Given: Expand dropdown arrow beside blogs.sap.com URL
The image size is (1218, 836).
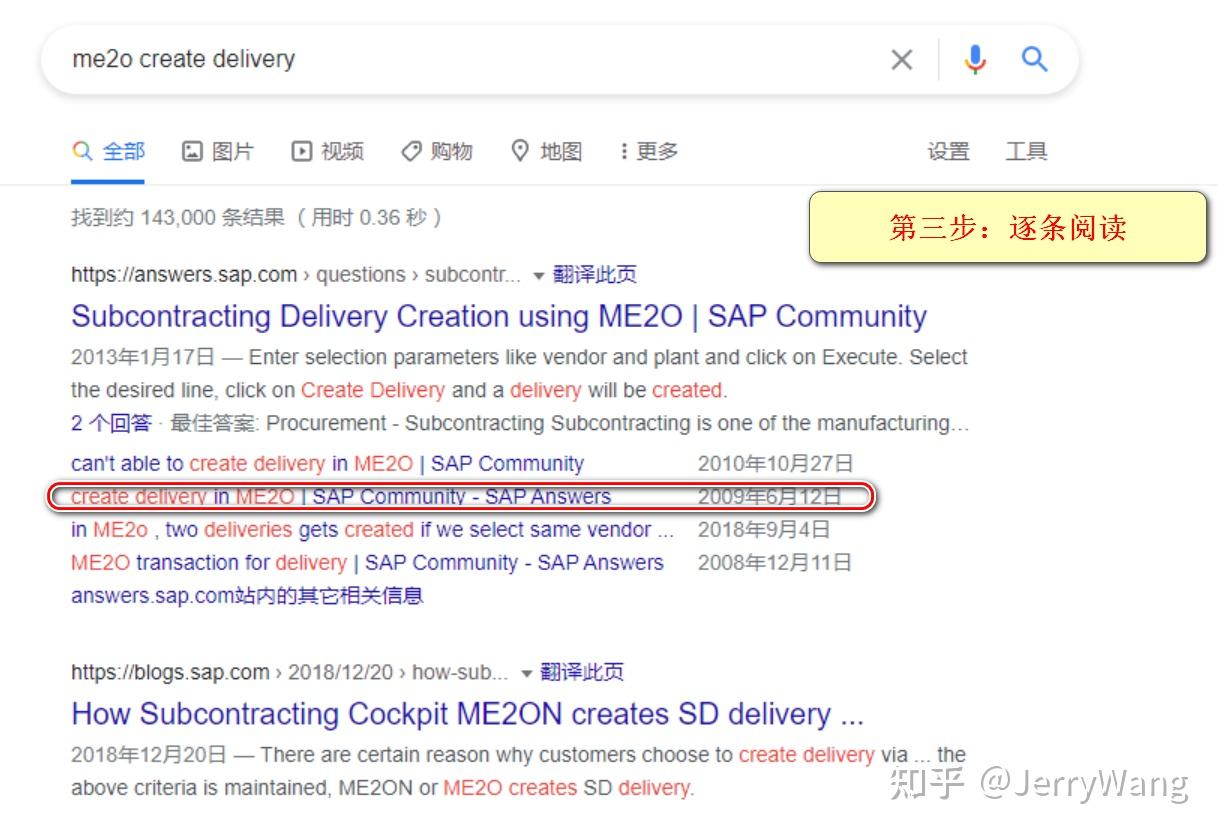Looking at the screenshot, I should (526, 673).
